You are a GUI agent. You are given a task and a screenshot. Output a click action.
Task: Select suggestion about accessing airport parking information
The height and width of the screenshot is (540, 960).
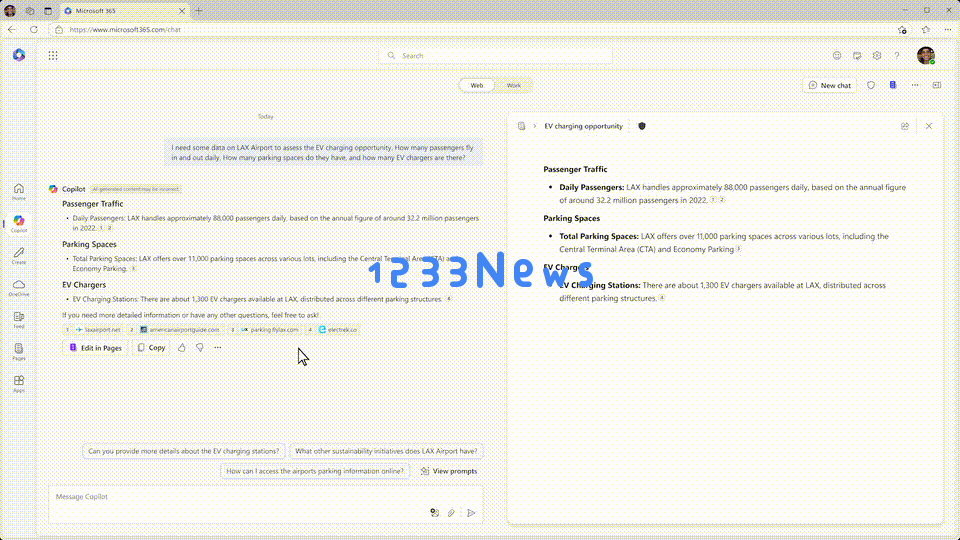tap(315, 471)
